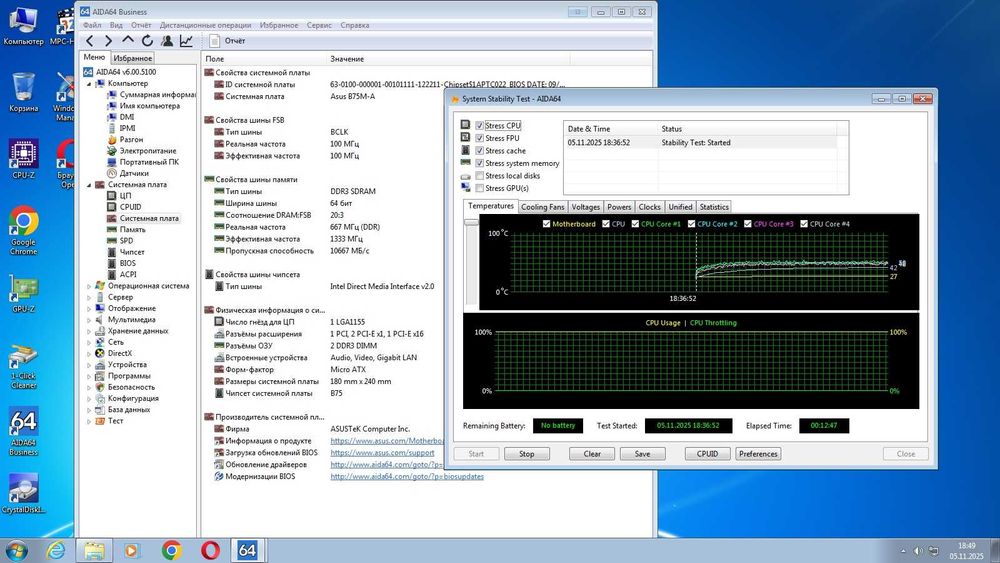This screenshot has height=563, width=1000.
Task: Launch the CPU-Z desktop shortcut
Action: point(23,159)
